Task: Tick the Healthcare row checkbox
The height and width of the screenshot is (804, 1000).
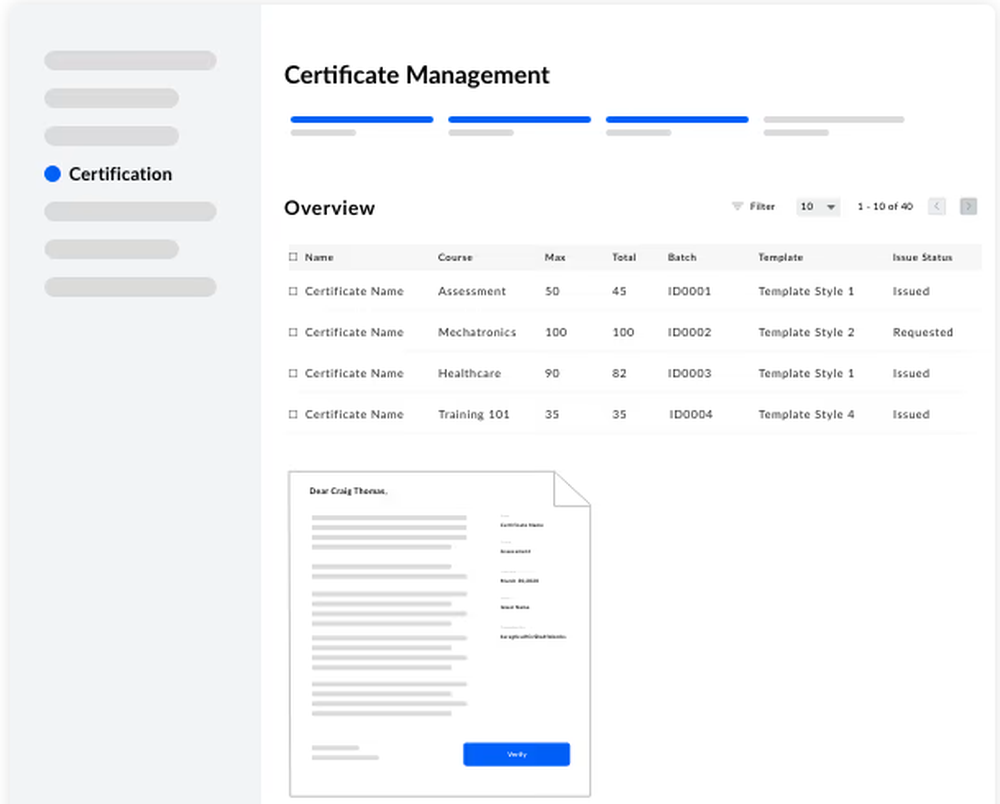Action: [293, 373]
